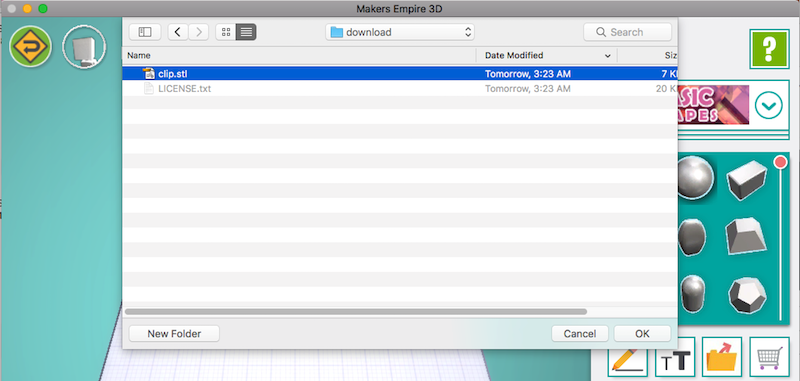Viewport: 800px width, 381px height.
Task: Select the rectangular box shape
Action: point(747,179)
